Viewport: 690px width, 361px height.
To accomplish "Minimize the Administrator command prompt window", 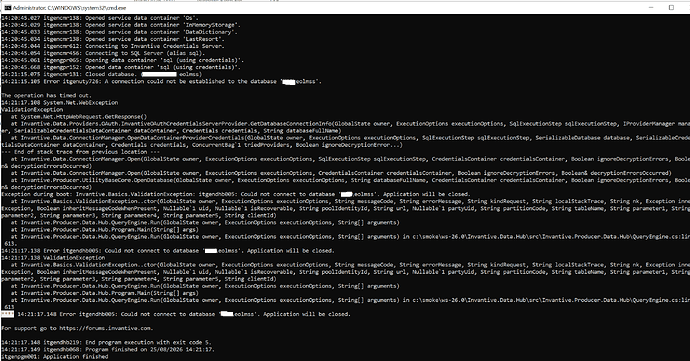I will coord(651,7).
